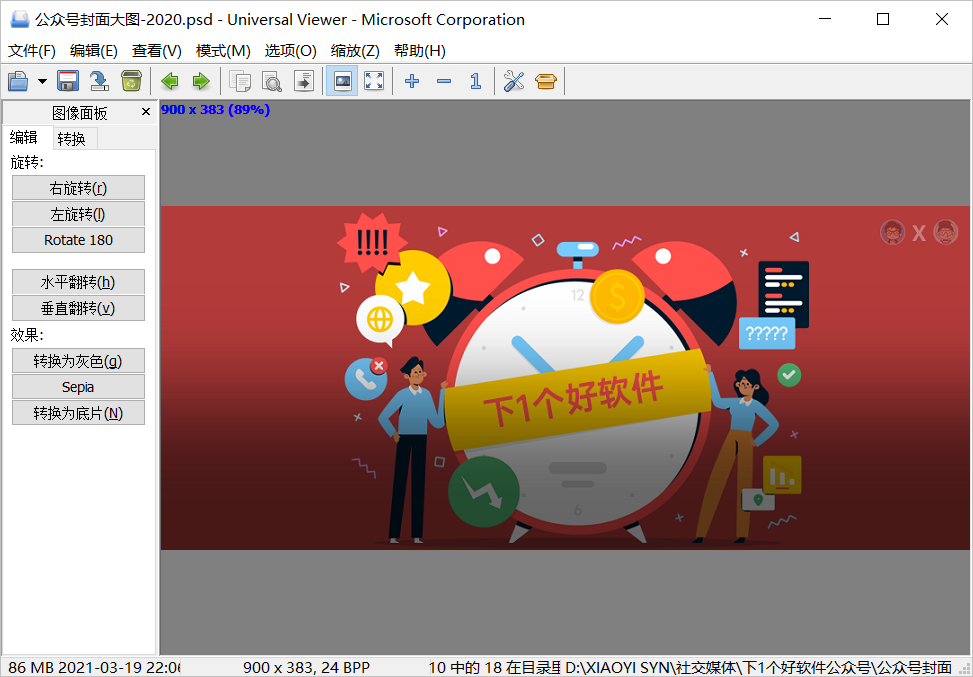The image size is (973, 677).
Task: Open the 模式(M) menu
Action: tap(222, 50)
